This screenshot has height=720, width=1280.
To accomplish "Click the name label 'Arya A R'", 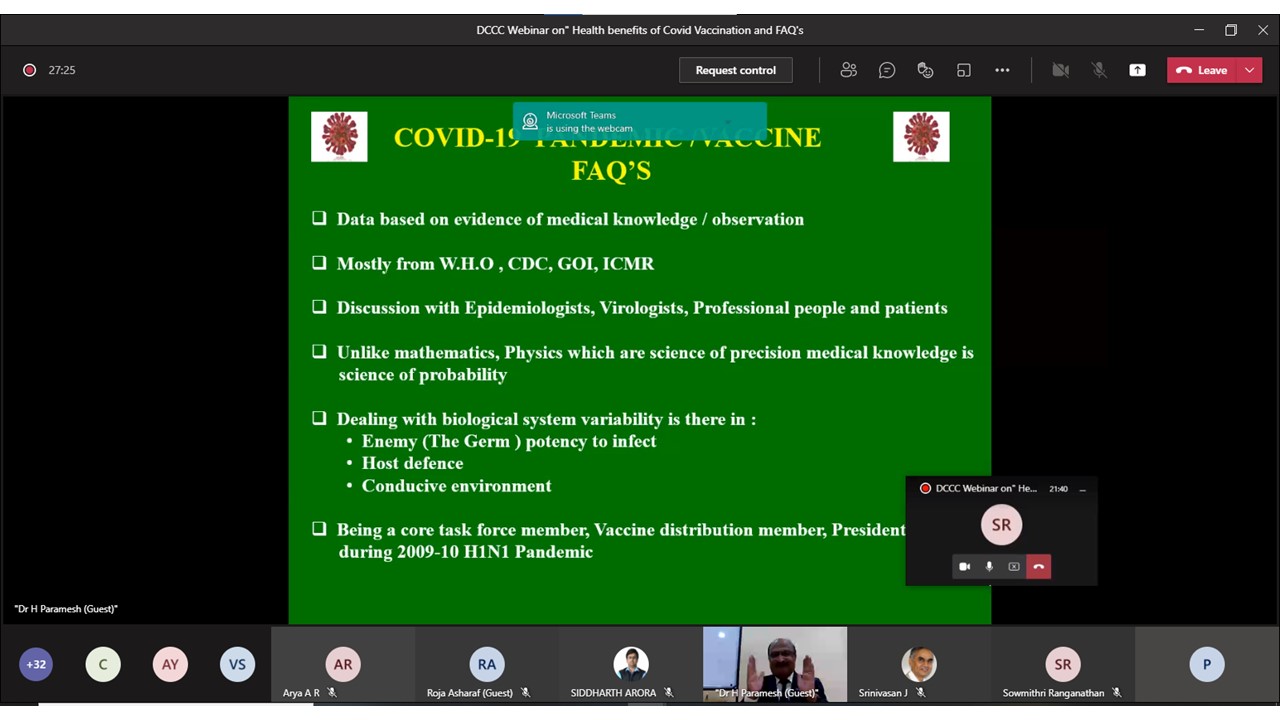I will point(301,693).
